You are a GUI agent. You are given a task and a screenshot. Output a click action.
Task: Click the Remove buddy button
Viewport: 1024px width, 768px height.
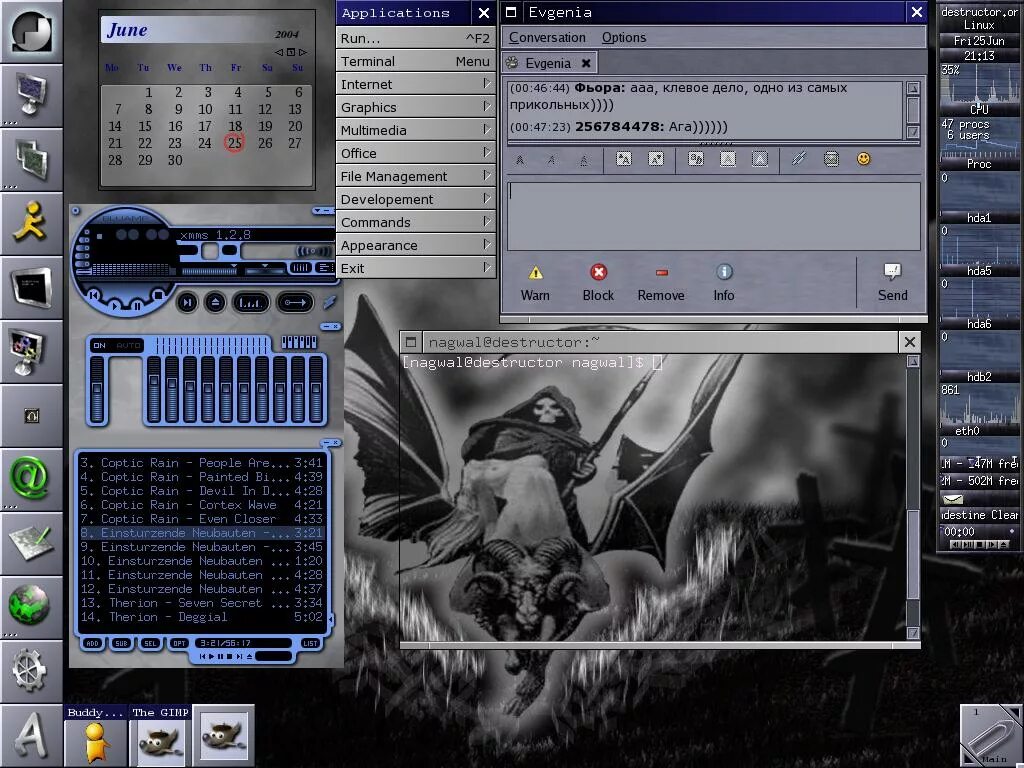pos(661,283)
